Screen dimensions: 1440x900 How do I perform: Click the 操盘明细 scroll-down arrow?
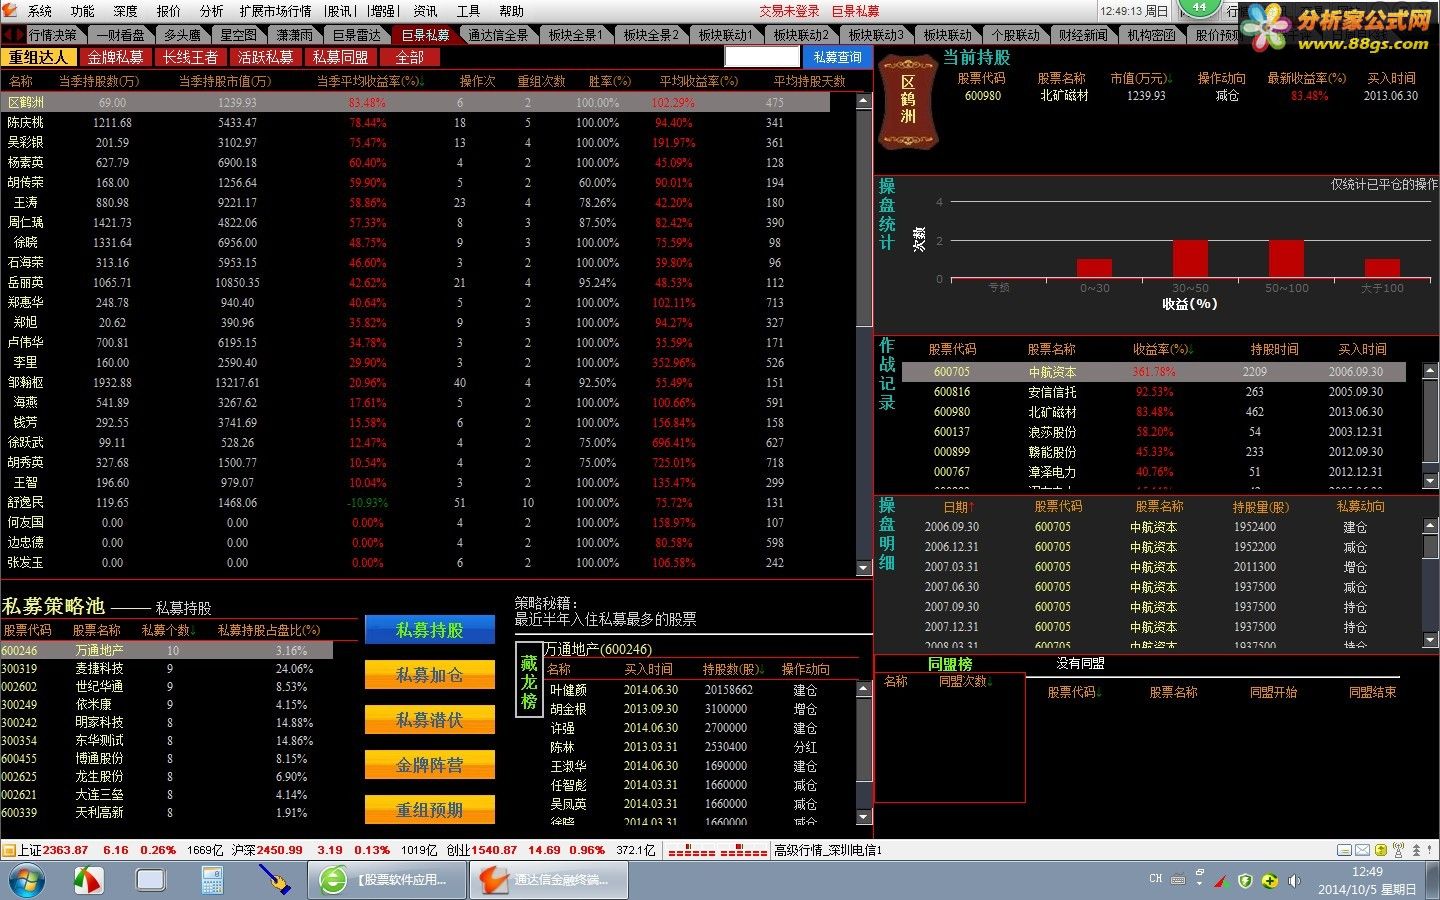click(x=1430, y=640)
